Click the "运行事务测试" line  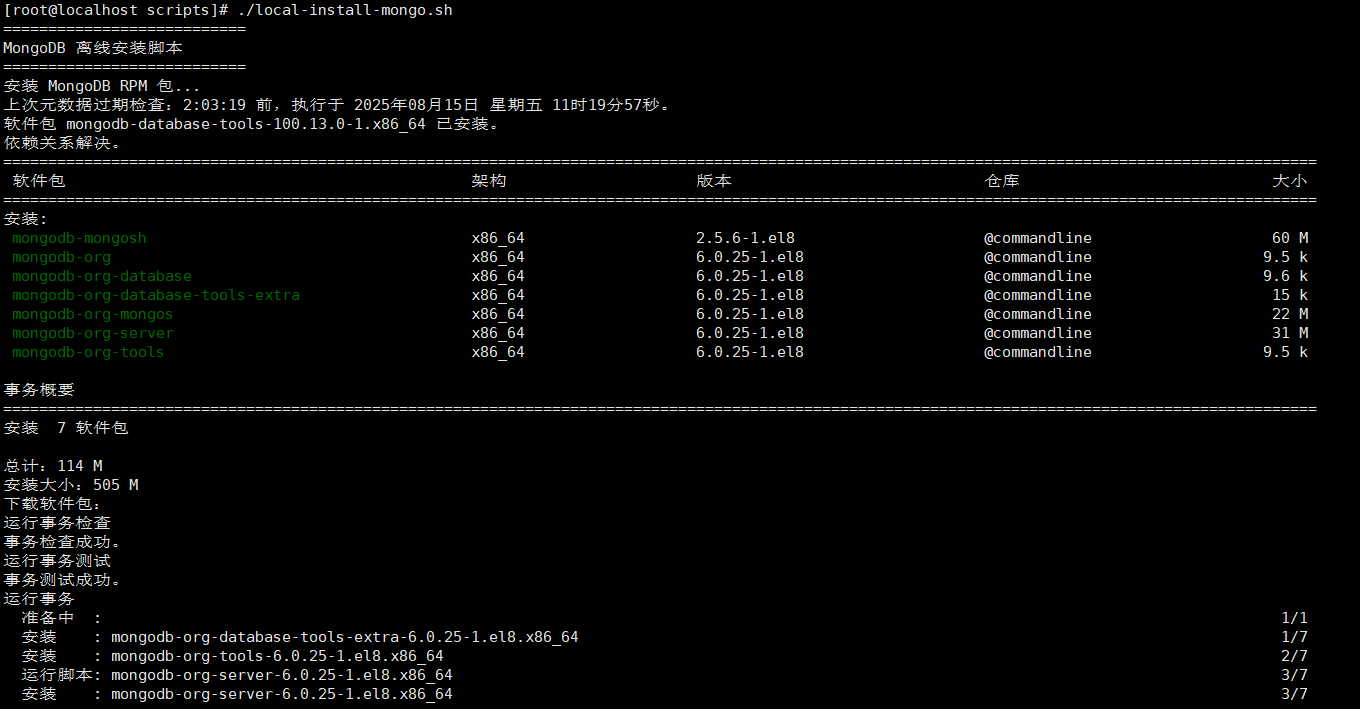point(57,561)
